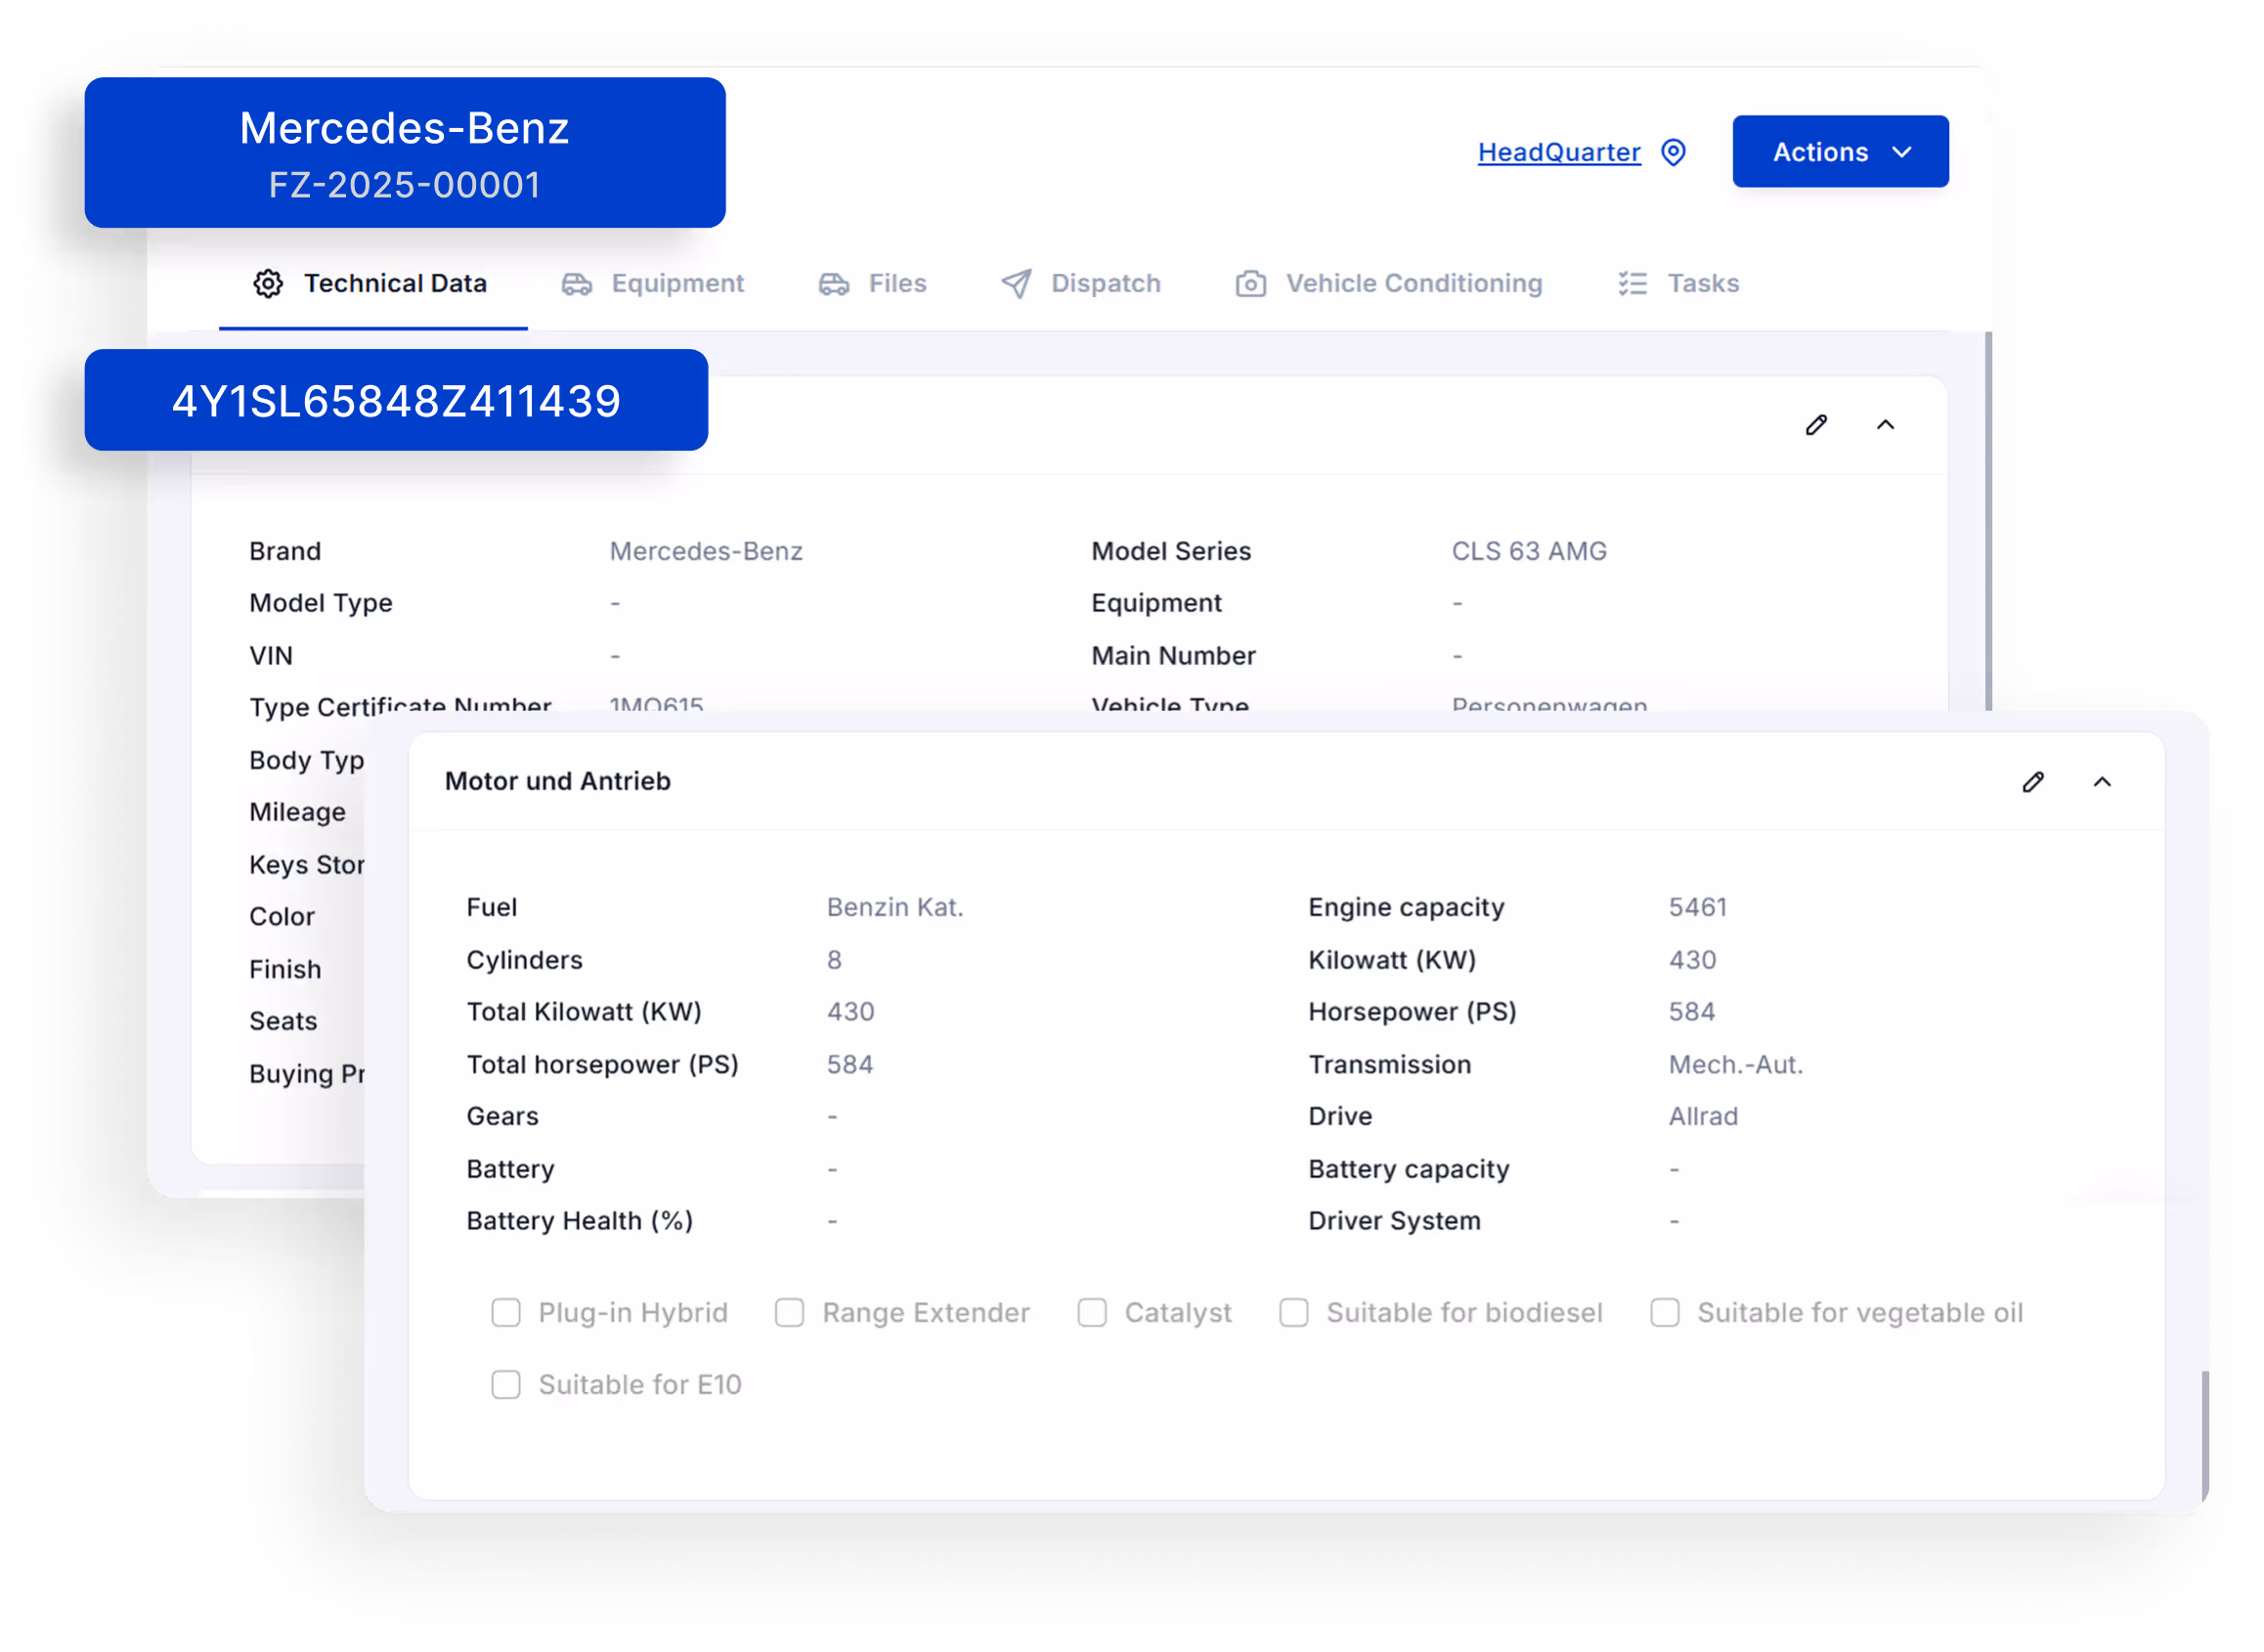2264x1652 pixels.
Task: Open the Actions dropdown menu
Action: (1840, 152)
